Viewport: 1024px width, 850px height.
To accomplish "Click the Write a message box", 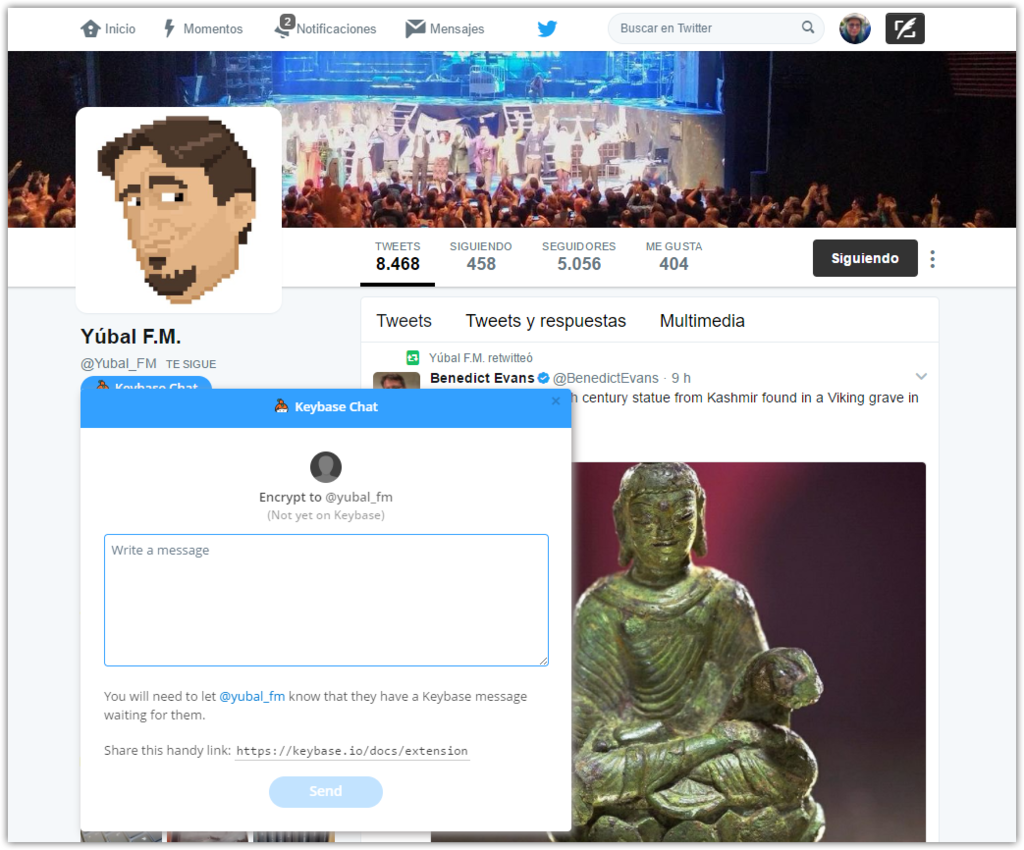I will click(x=327, y=600).
